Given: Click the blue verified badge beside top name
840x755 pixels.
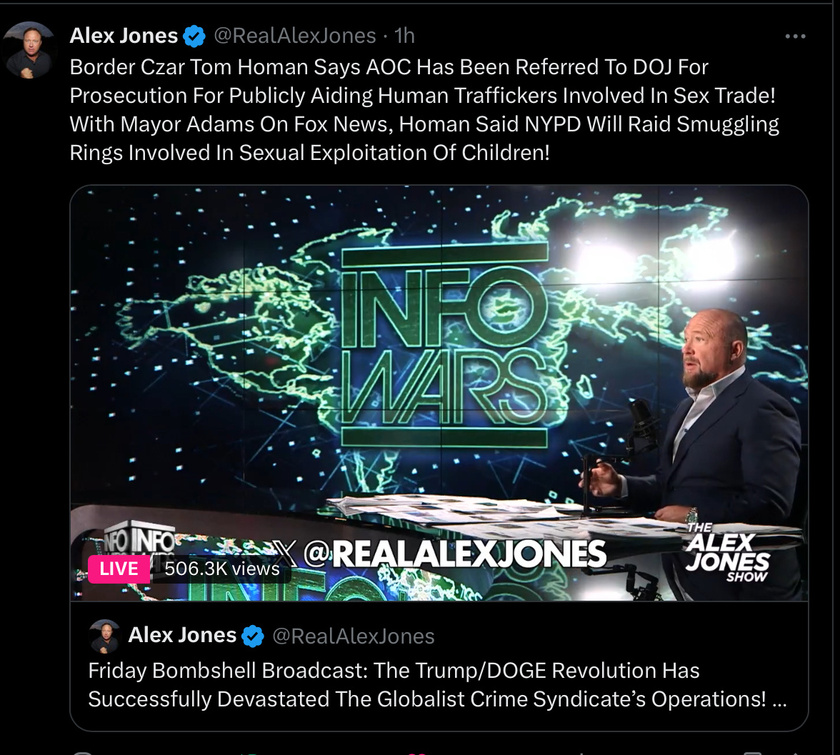Looking at the screenshot, I should coord(194,36).
